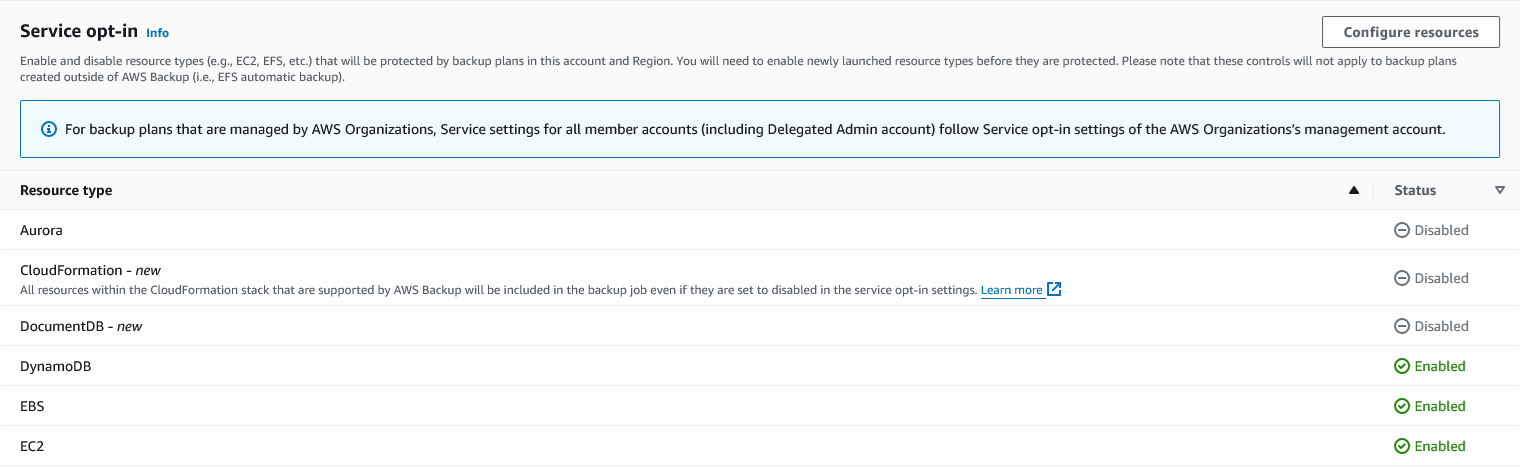The image size is (1520, 467).
Task: Click the external link icon after Learn more
Action: (1054, 290)
